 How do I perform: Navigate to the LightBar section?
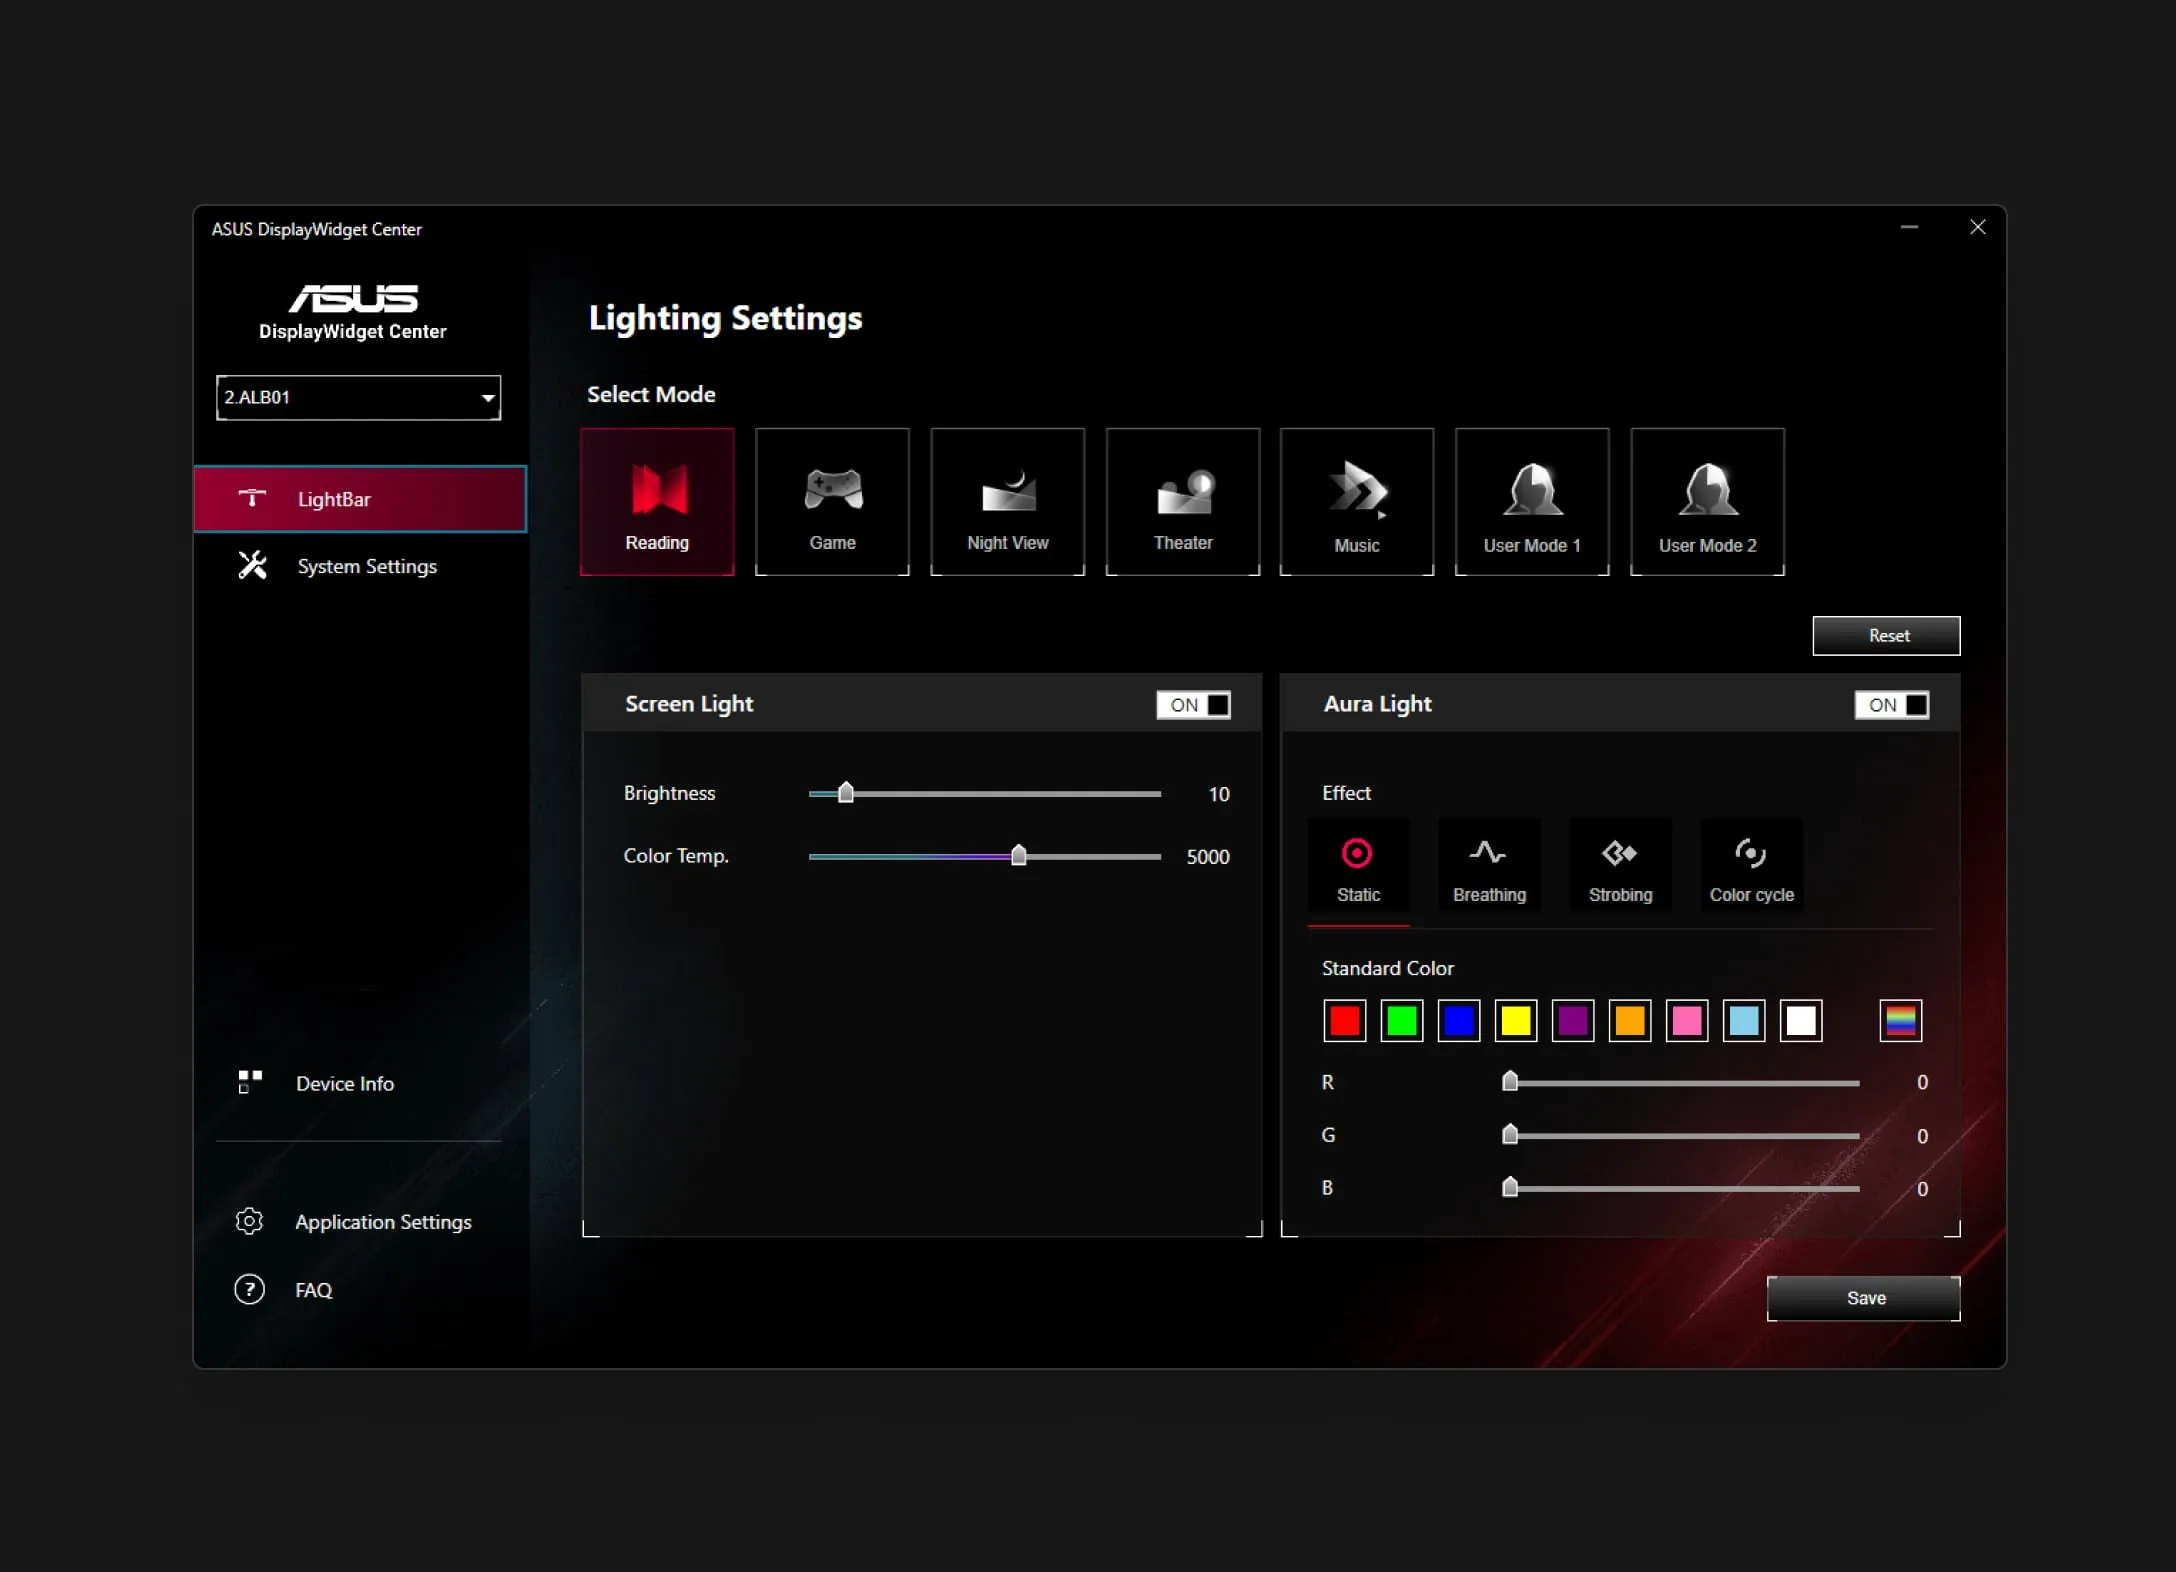[x=360, y=497]
